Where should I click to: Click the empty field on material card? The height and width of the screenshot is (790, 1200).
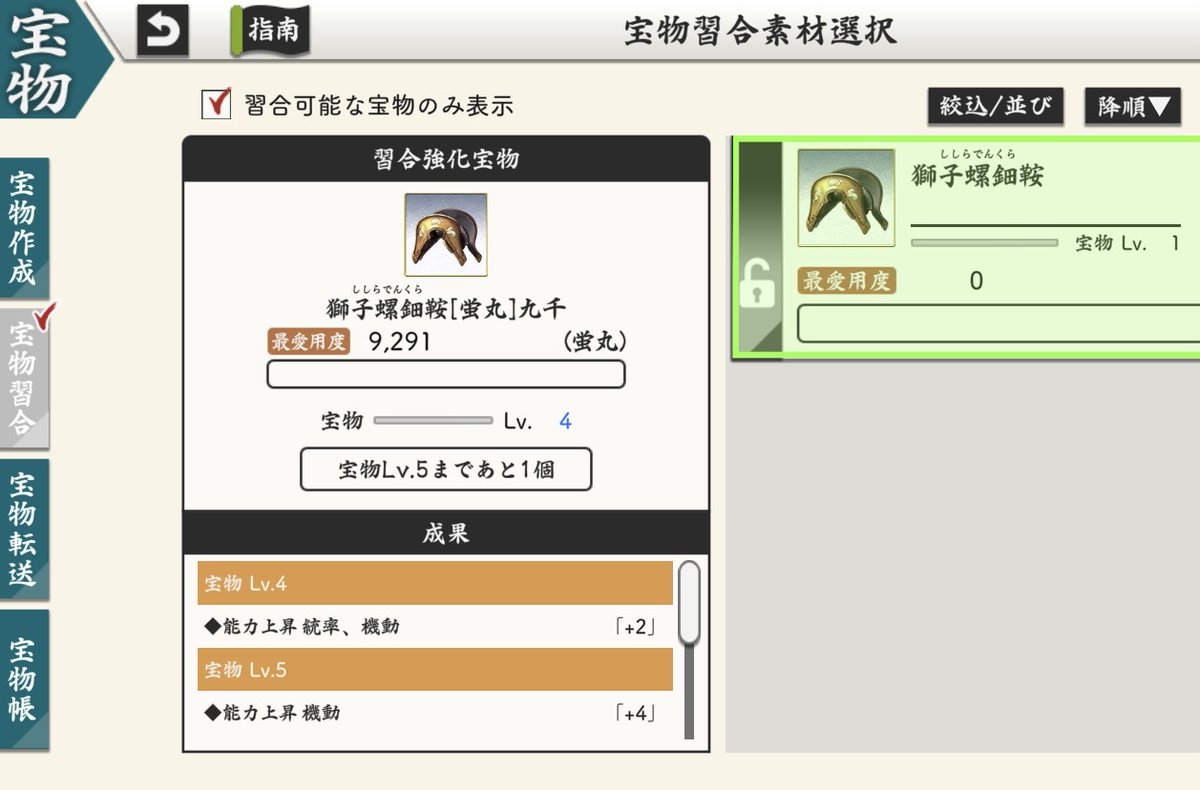click(998, 324)
